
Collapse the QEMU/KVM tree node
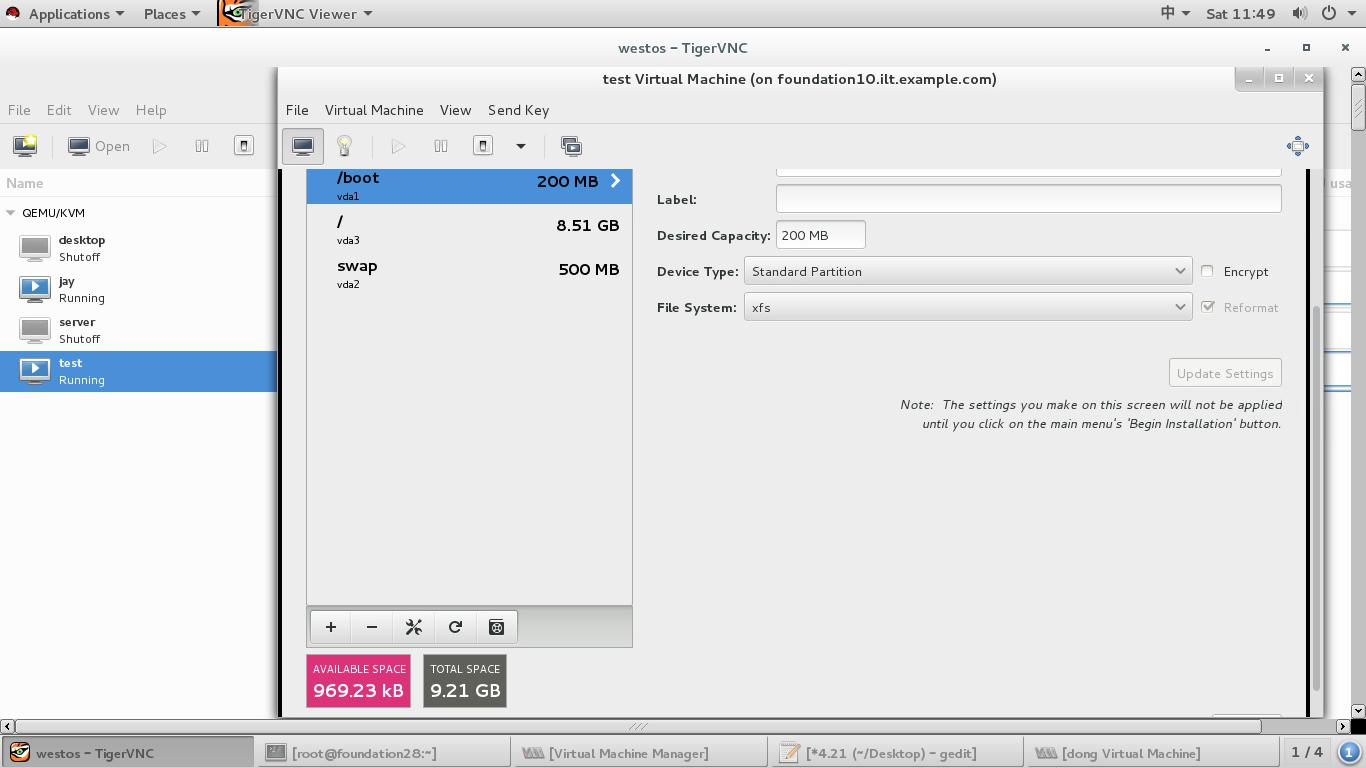[11, 213]
